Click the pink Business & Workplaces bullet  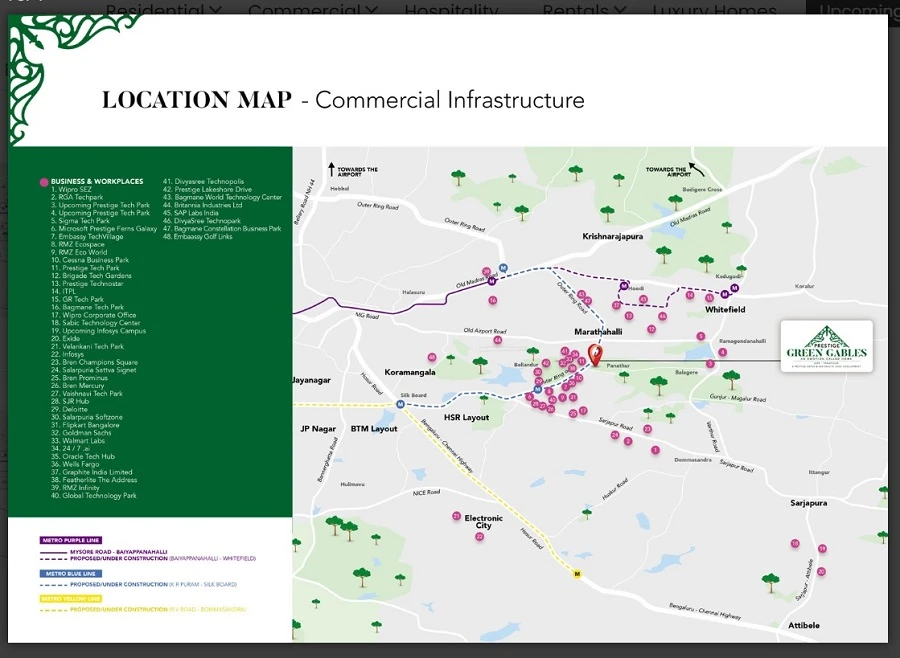[x=43, y=182]
